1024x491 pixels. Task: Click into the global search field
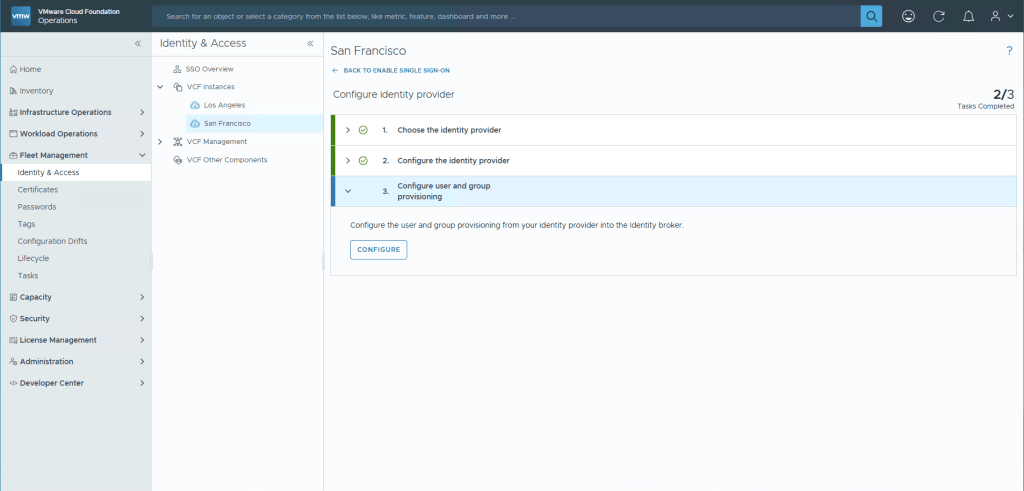(500, 16)
